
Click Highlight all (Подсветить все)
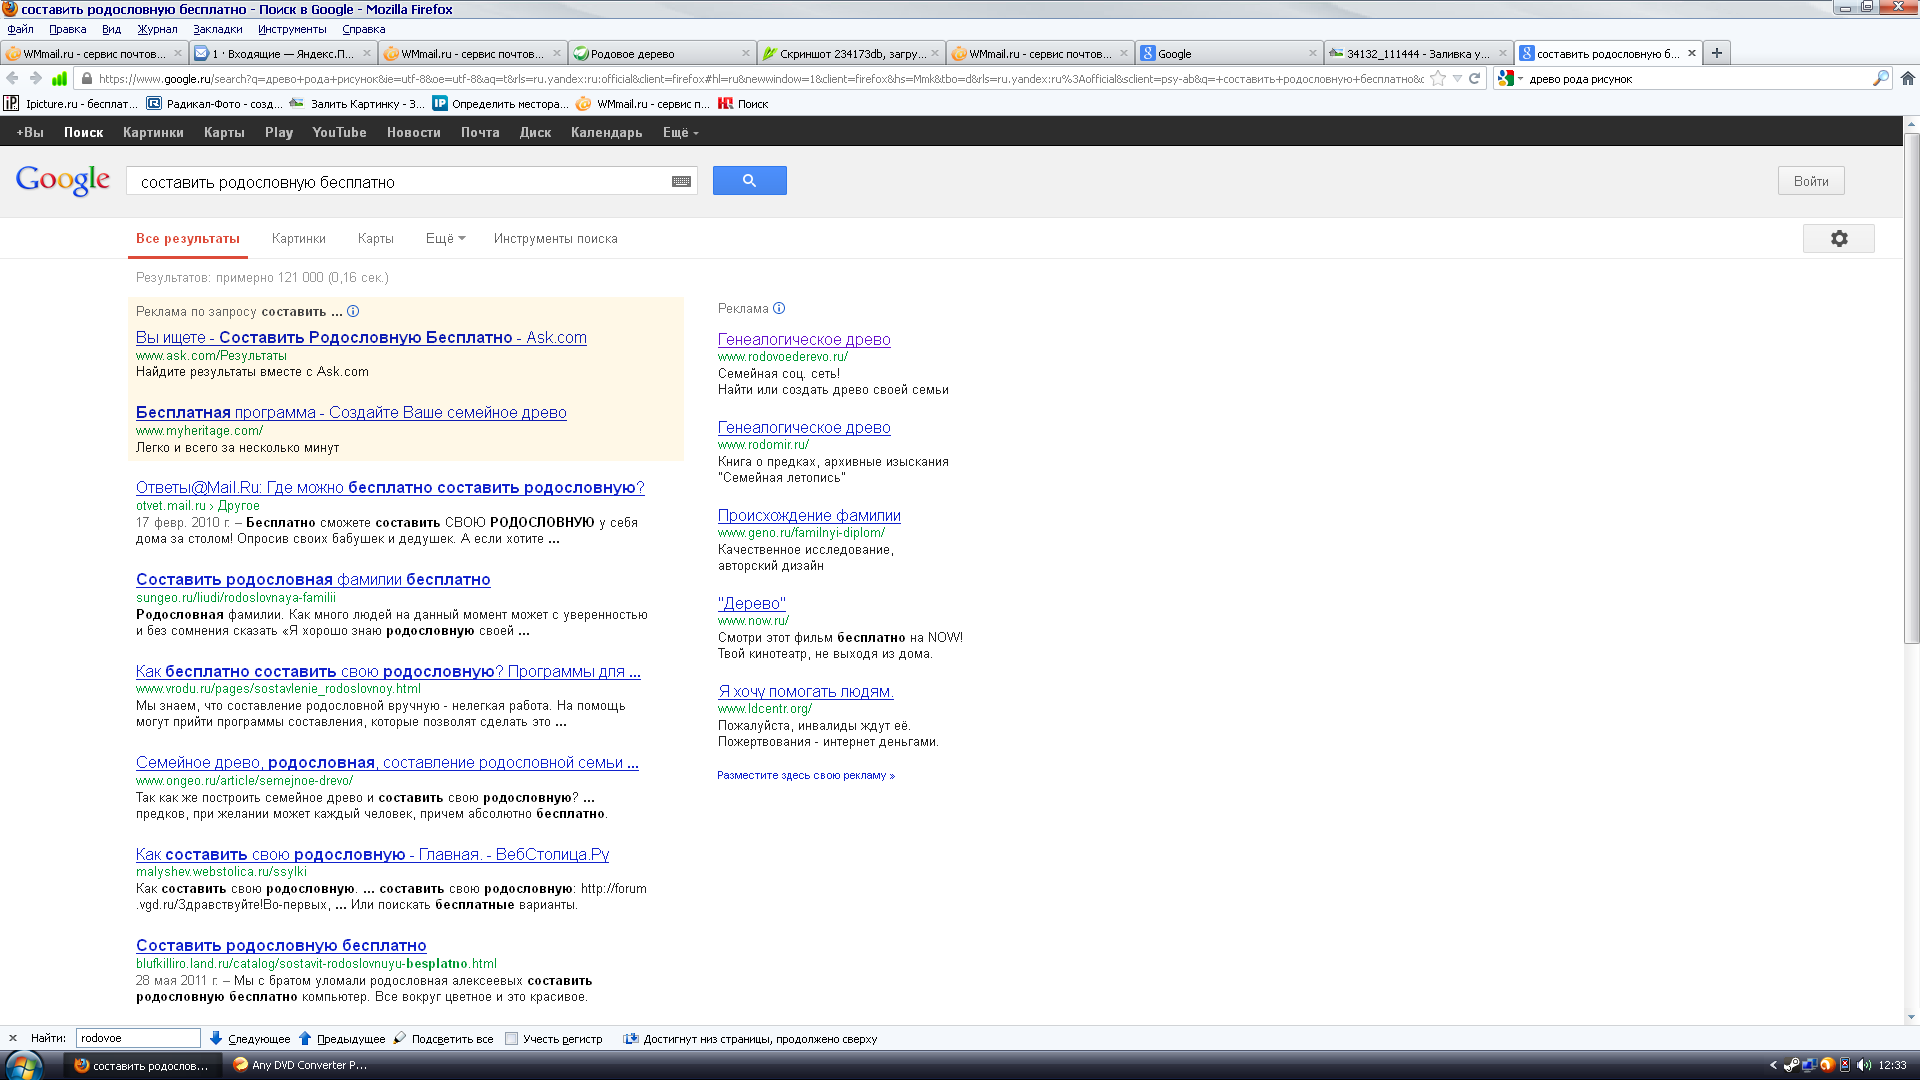coord(443,1038)
